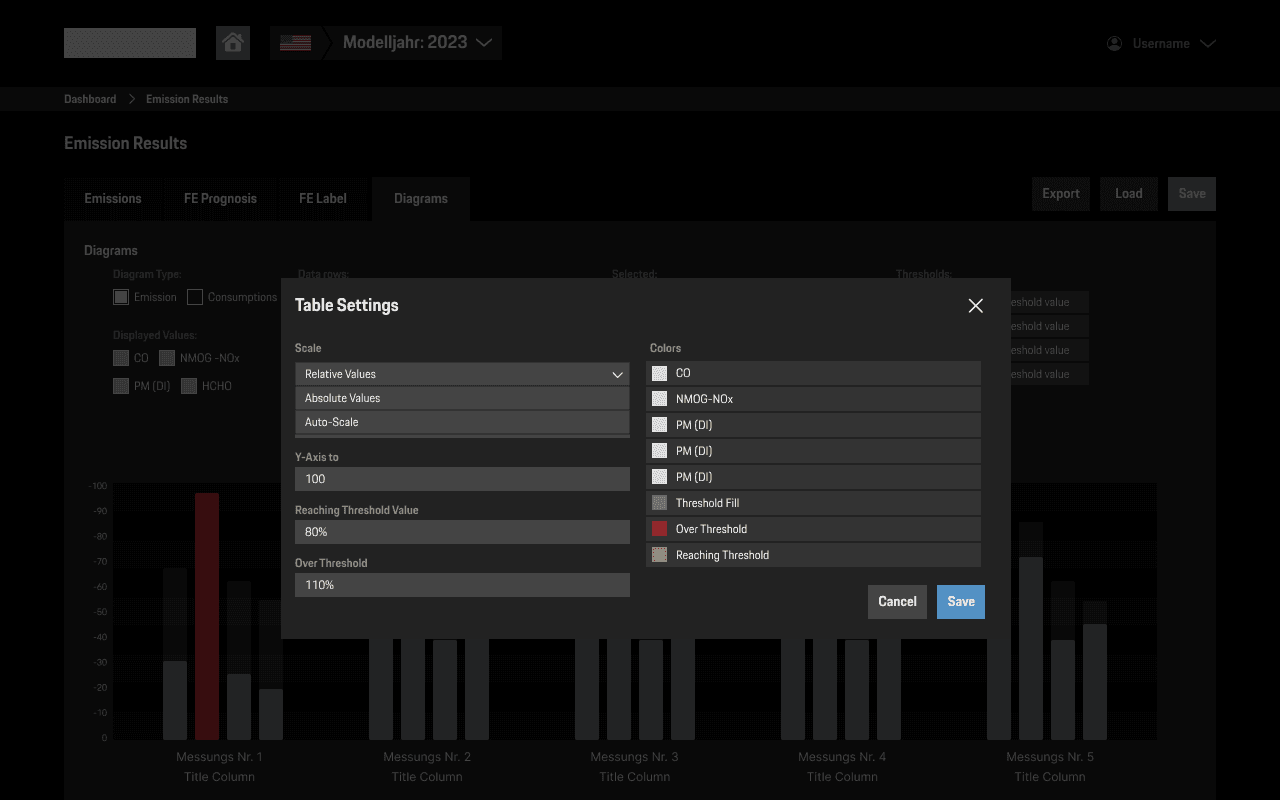Click the Cancel button in Table Settings
1280x800 pixels.
[x=897, y=601]
